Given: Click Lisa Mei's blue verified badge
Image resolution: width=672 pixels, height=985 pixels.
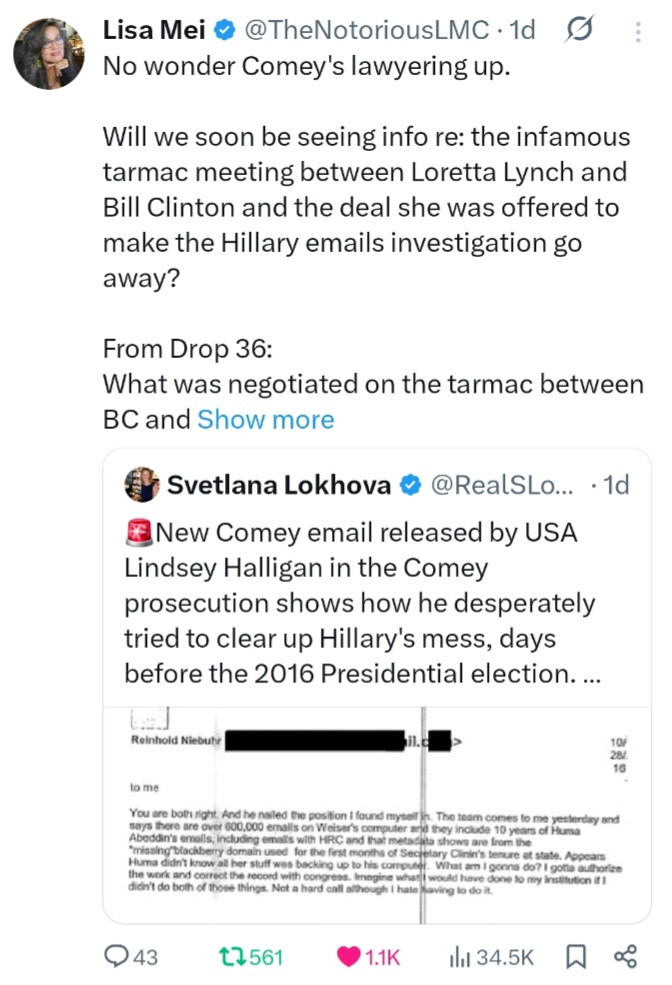Looking at the screenshot, I should click(x=226, y=31).
